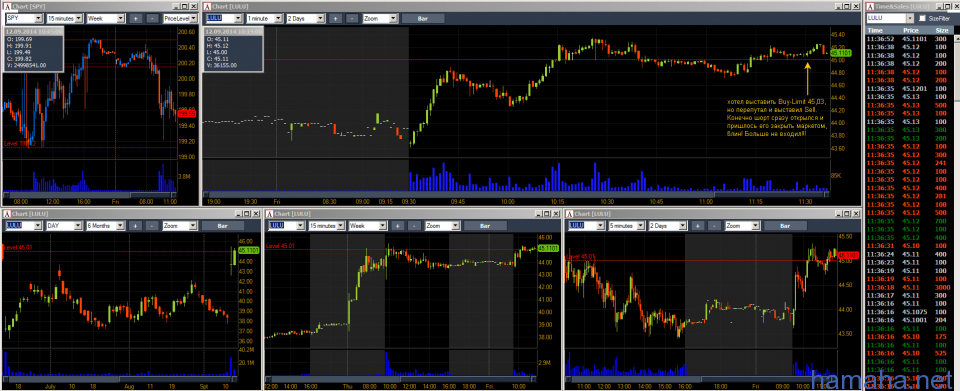Click plus button on LULU 5 minutes chart
960x391 pixels.
pyautogui.click(x=697, y=226)
